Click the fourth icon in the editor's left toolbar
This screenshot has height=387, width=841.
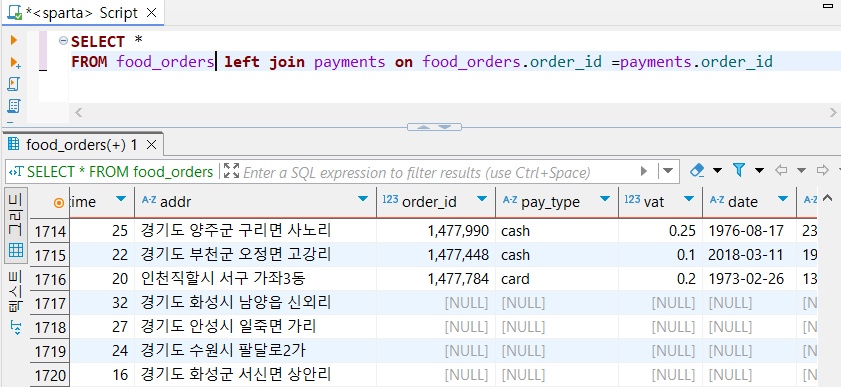click(x=14, y=106)
